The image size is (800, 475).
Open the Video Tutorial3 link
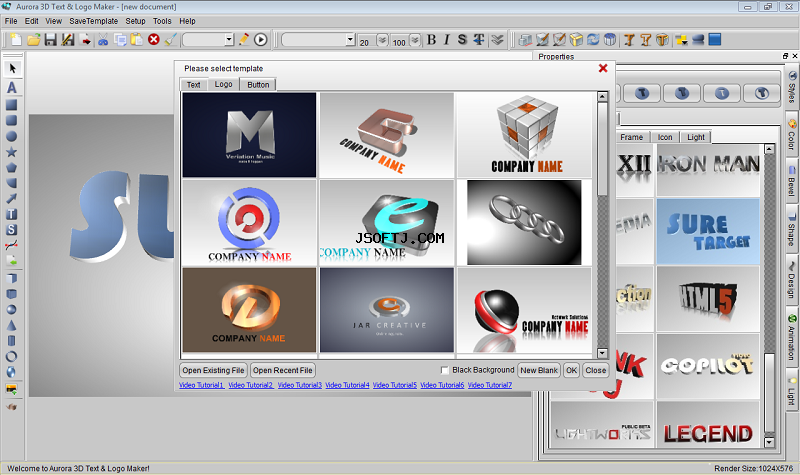[299, 385]
